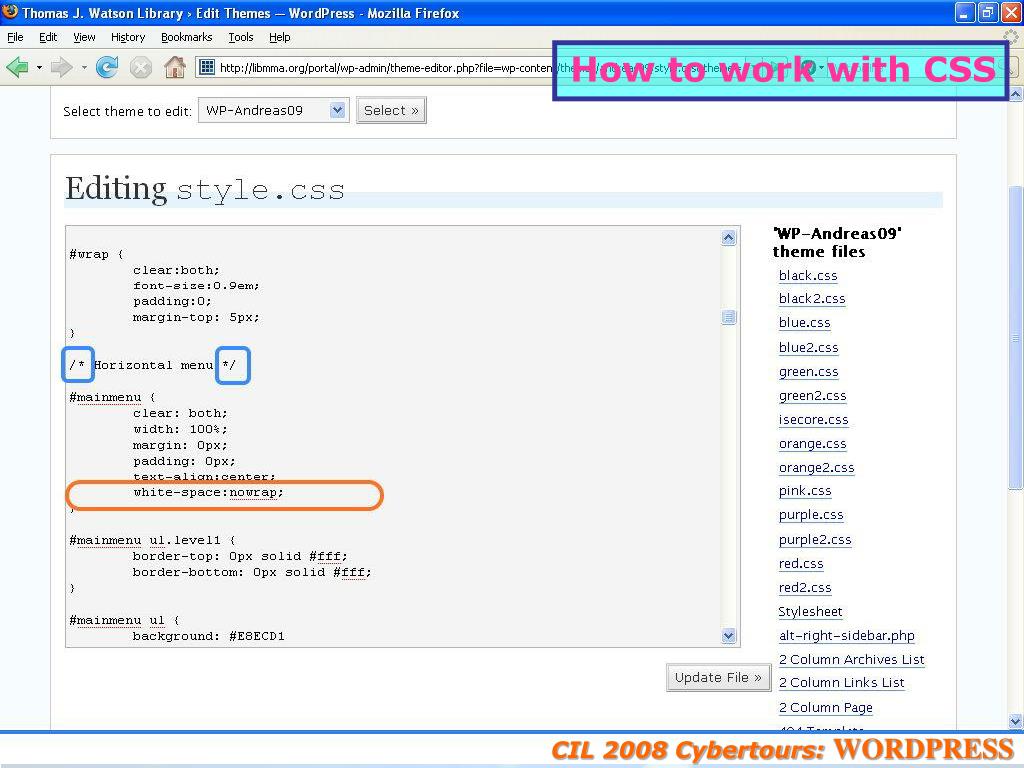The image size is (1024, 768).
Task: Open the orange2.css theme file
Action: (816, 468)
